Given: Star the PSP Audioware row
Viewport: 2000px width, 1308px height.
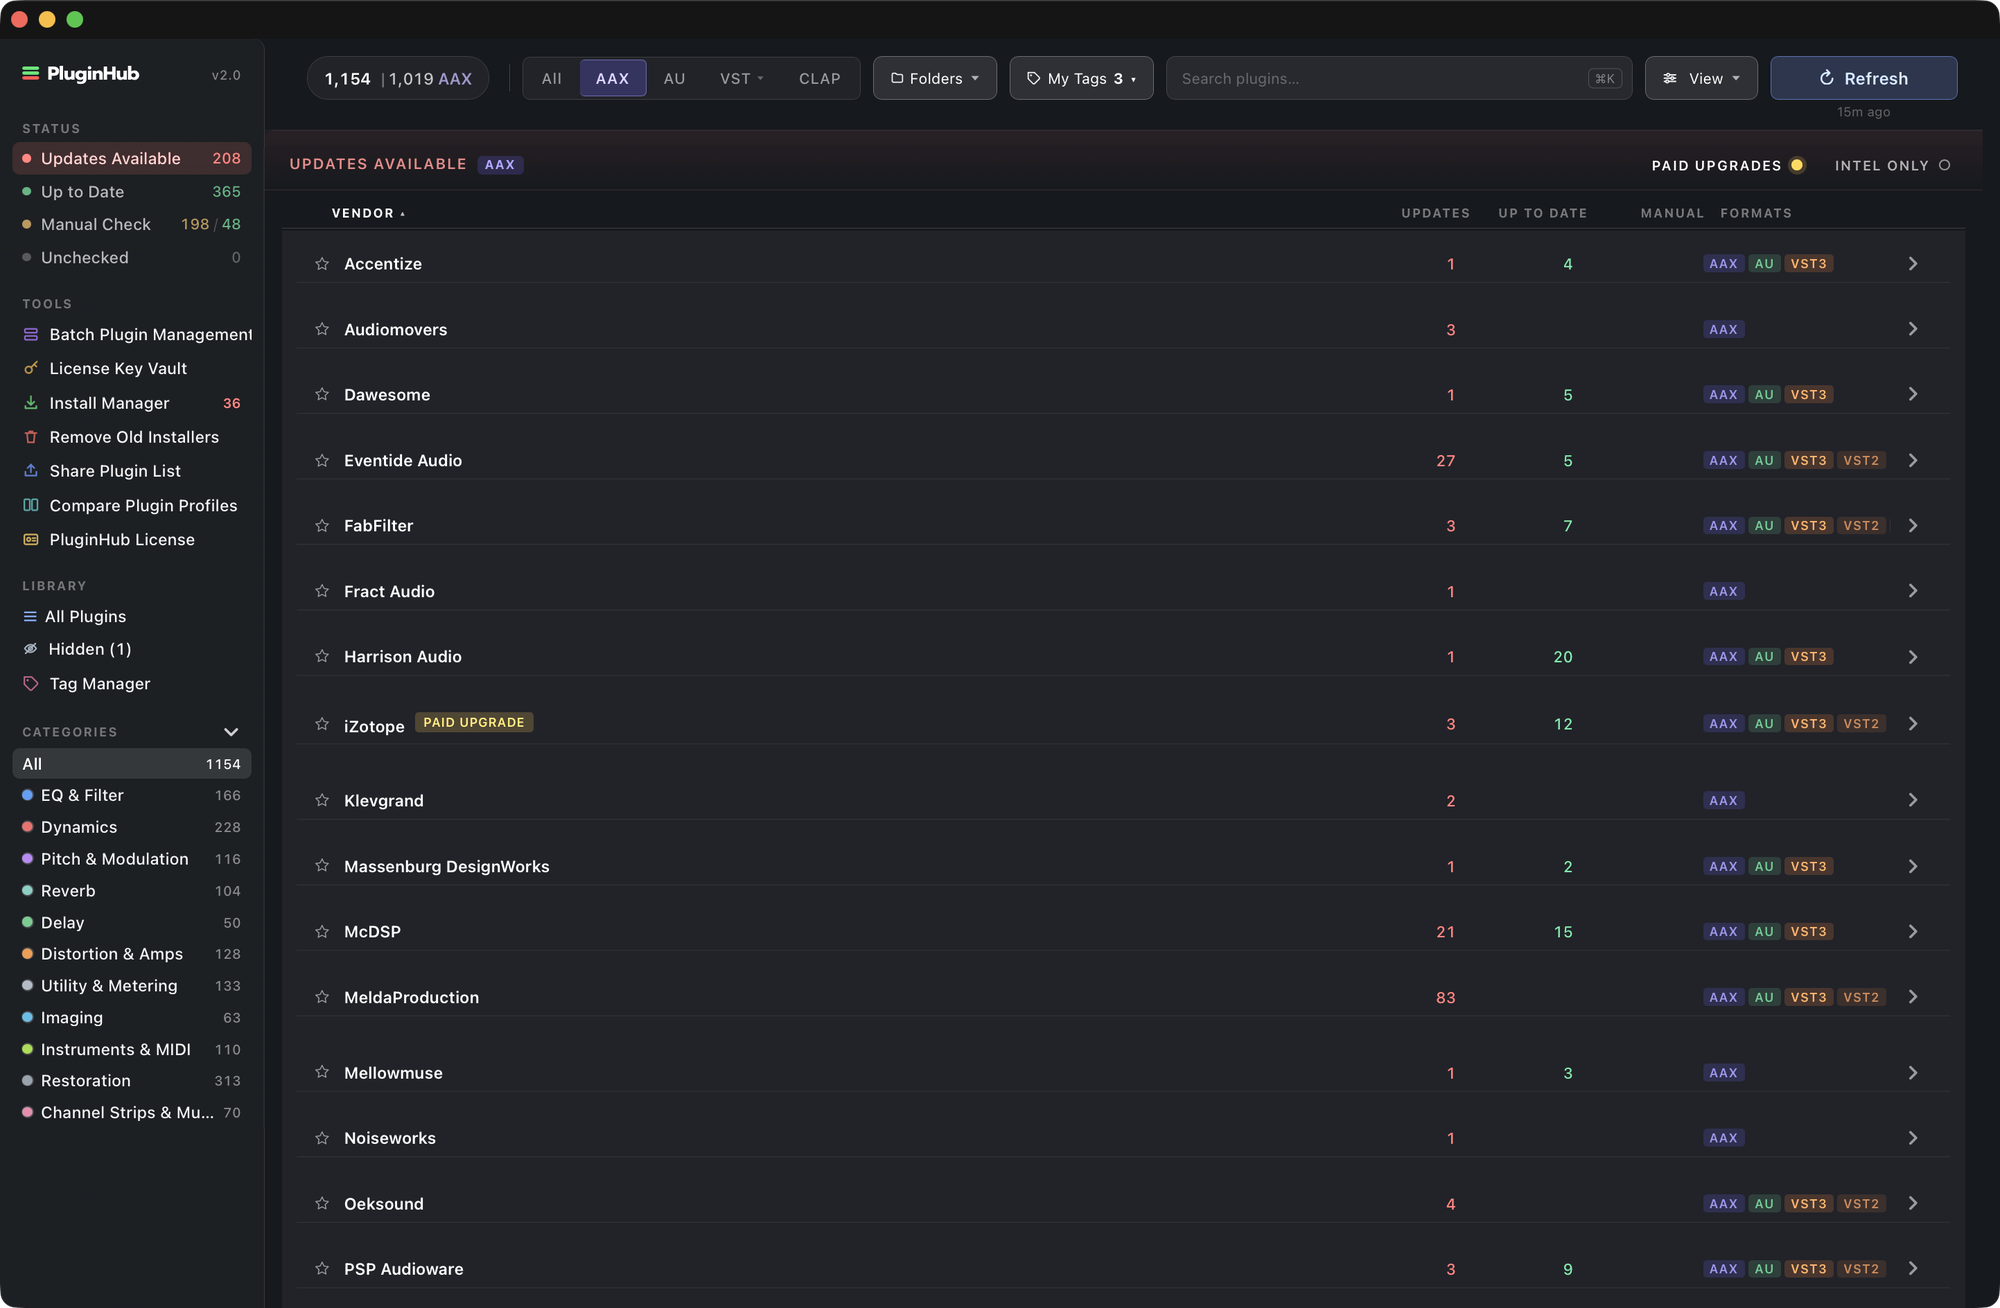Looking at the screenshot, I should pos(322,1268).
